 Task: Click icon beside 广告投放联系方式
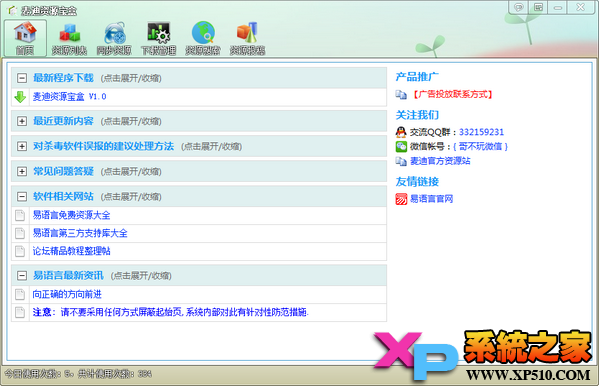point(401,94)
